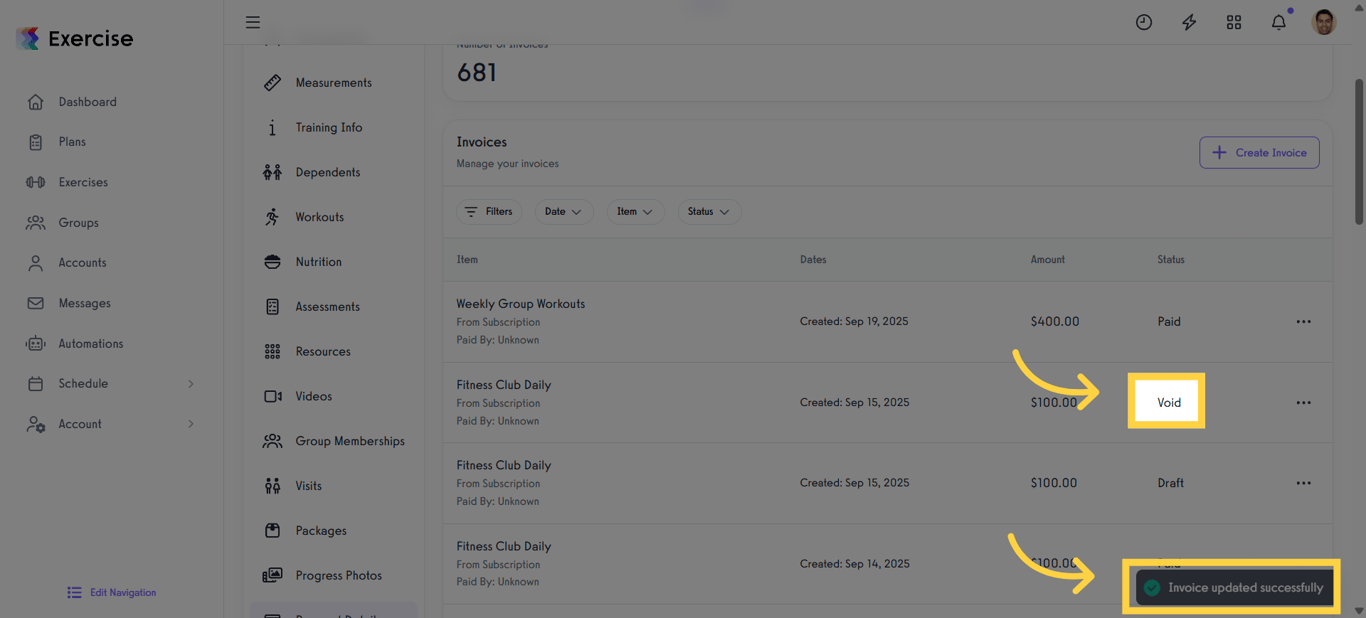Select Nutrition in the client menu
The image size is (1366, 618).
click(x=318, y=262)
